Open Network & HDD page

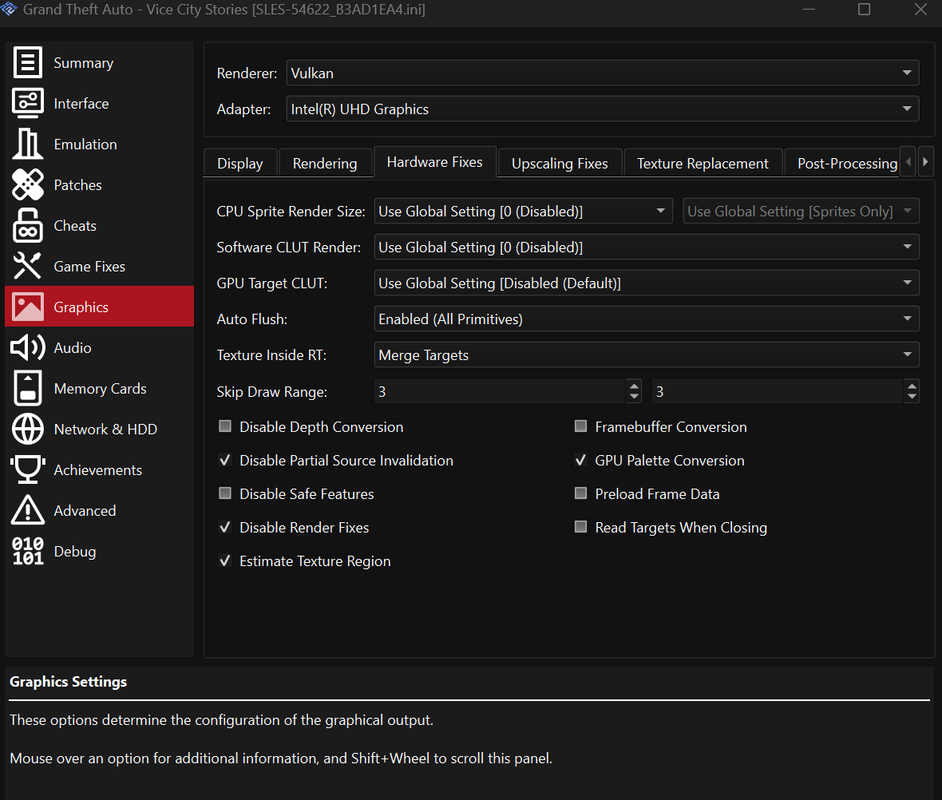pos(99,429)
